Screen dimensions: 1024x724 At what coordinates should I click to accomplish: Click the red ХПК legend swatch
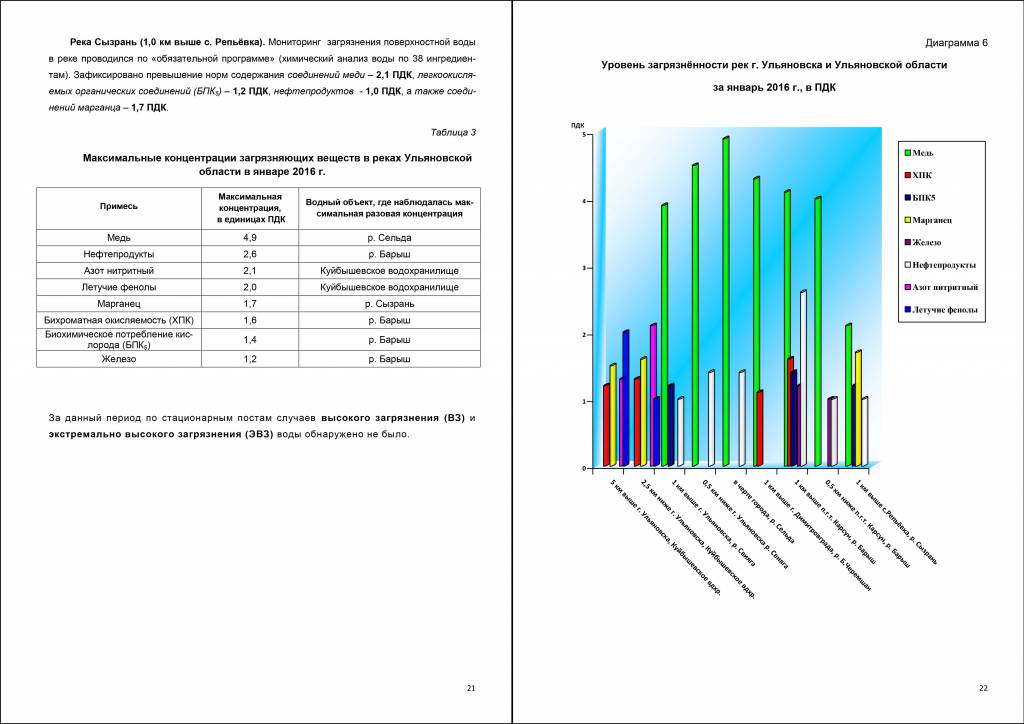coord(908,175)
